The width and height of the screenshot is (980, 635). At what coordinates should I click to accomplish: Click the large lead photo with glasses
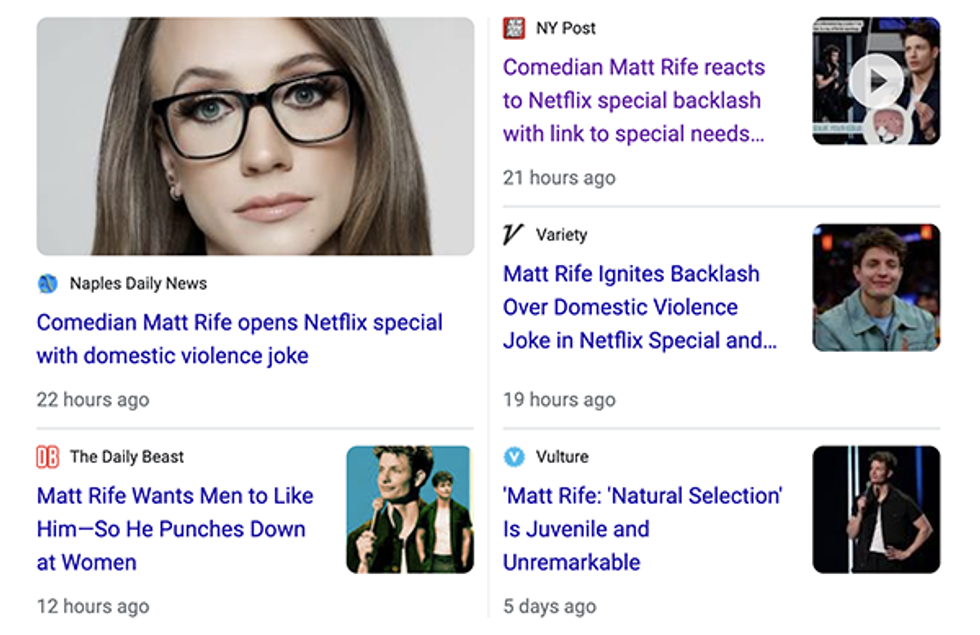coord(255,136)
